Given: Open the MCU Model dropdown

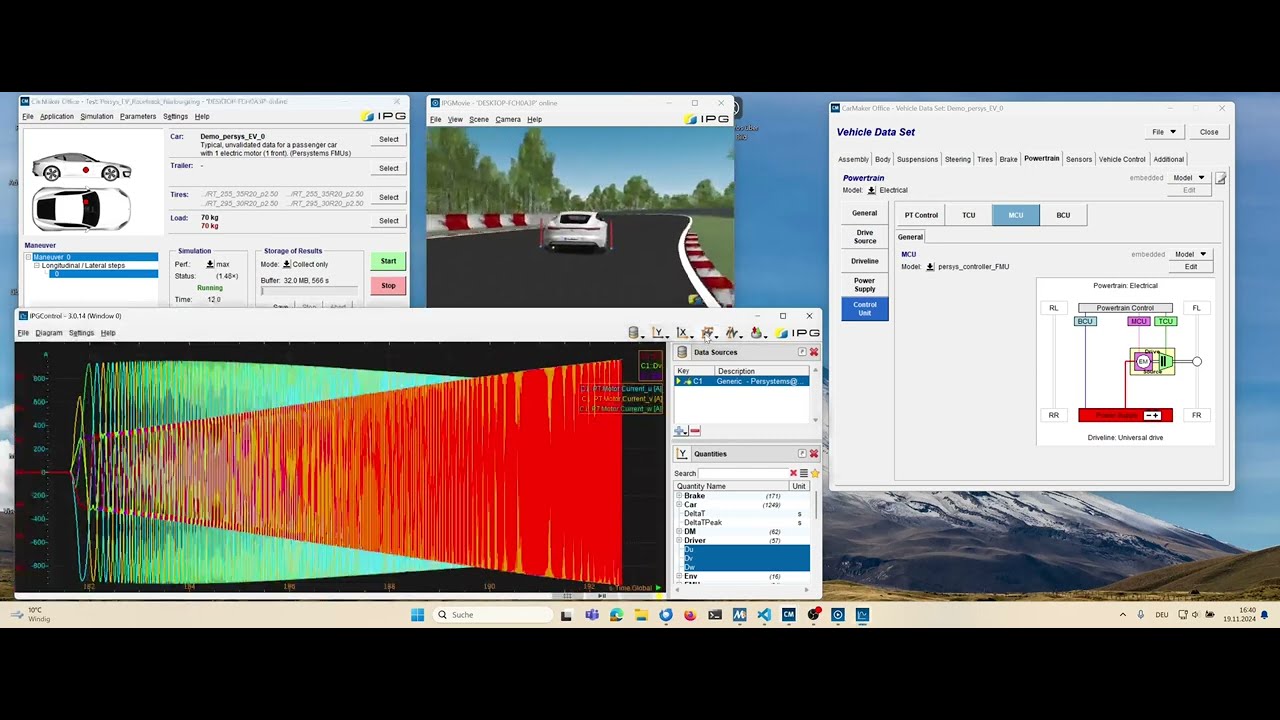Looking at the screenshot, I should (x=1190, y=254).
